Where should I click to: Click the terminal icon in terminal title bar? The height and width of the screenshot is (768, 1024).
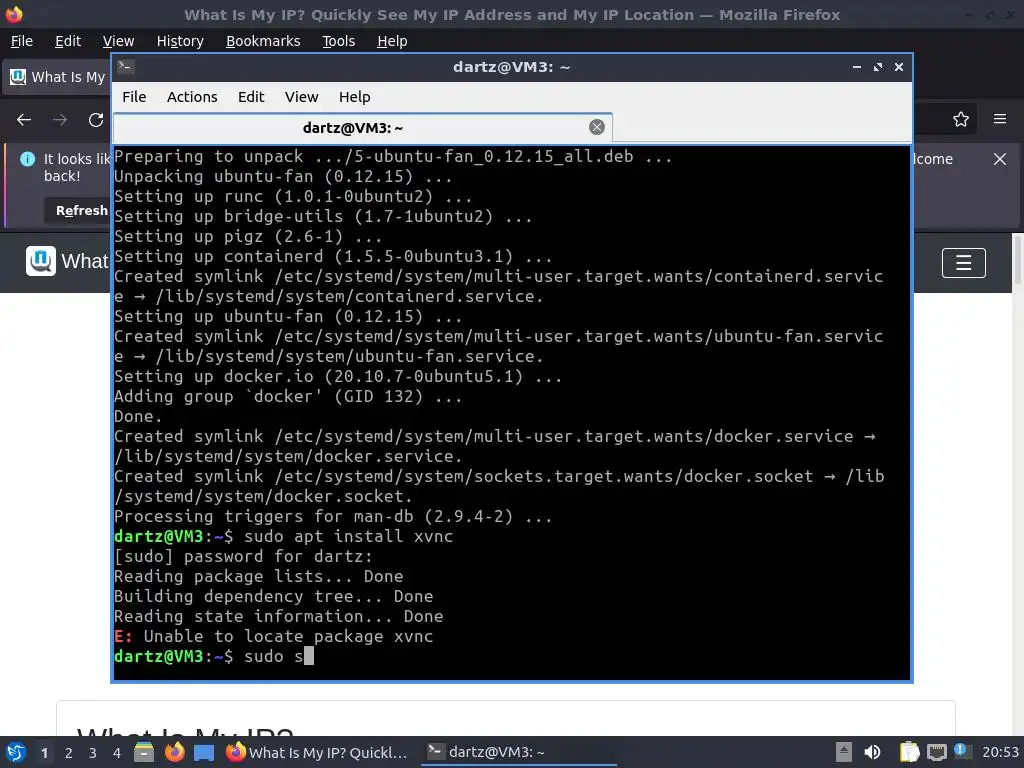126,67
